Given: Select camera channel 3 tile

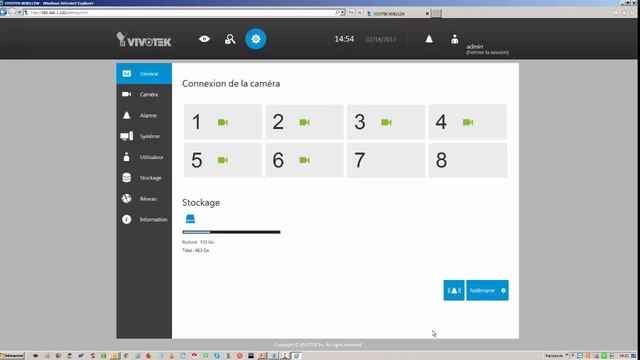Looking at the screenshot, I should [386, 122].
